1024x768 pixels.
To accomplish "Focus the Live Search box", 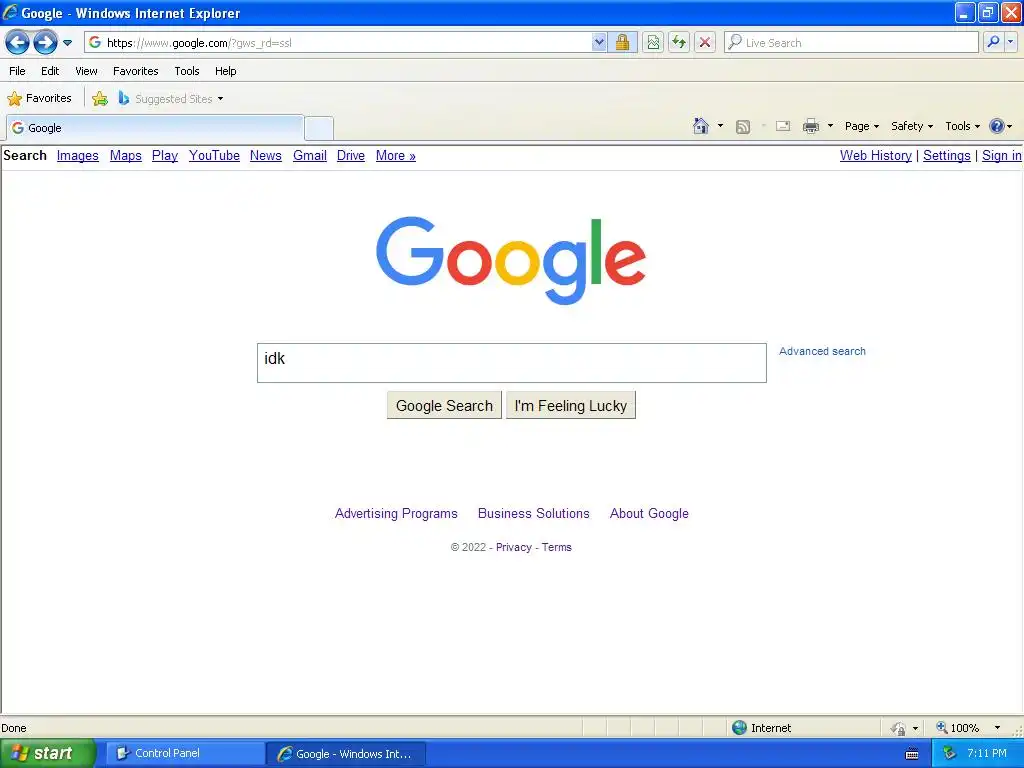I will coord(852,42).
